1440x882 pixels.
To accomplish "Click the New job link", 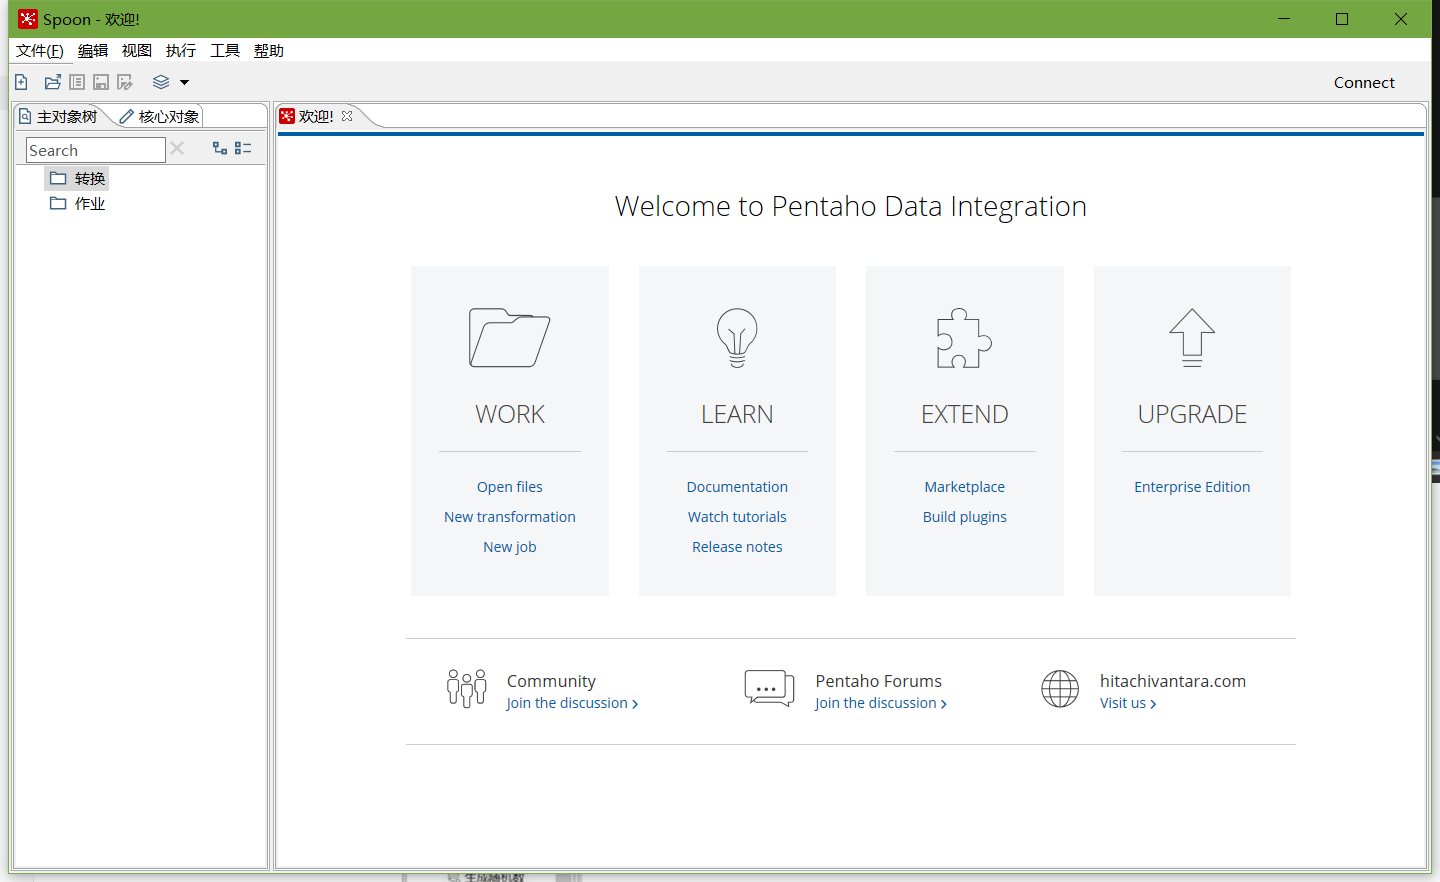I will click(510, 547).
